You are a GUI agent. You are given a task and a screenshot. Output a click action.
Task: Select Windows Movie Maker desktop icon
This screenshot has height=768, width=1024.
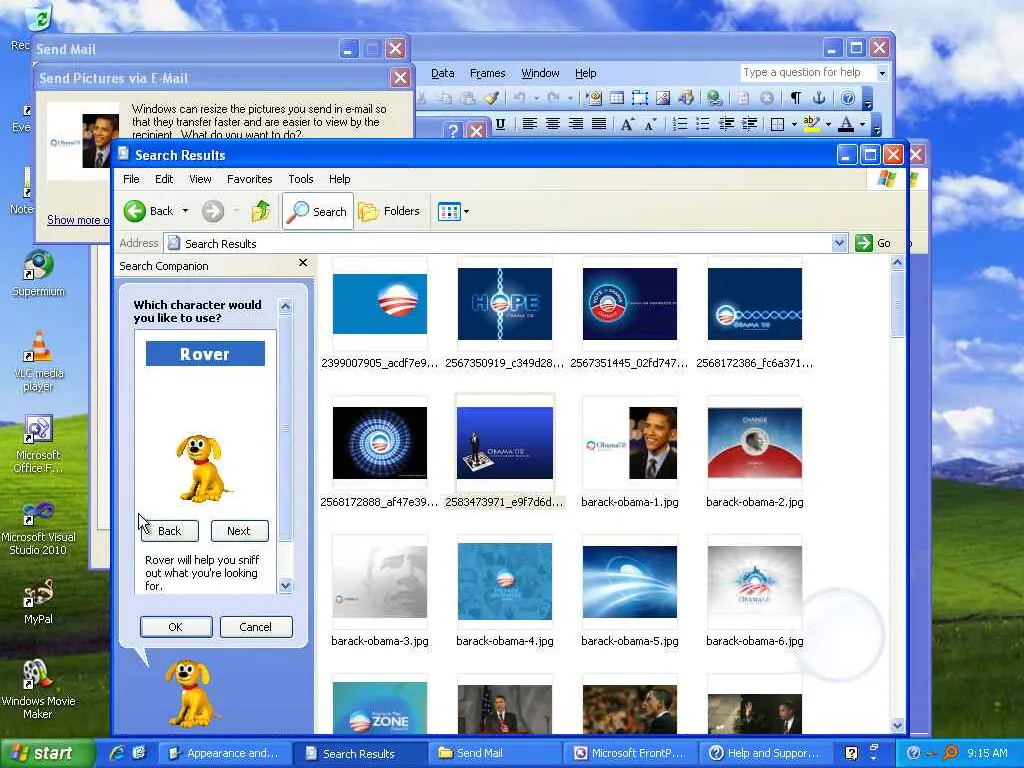click(x=38, y=690)
